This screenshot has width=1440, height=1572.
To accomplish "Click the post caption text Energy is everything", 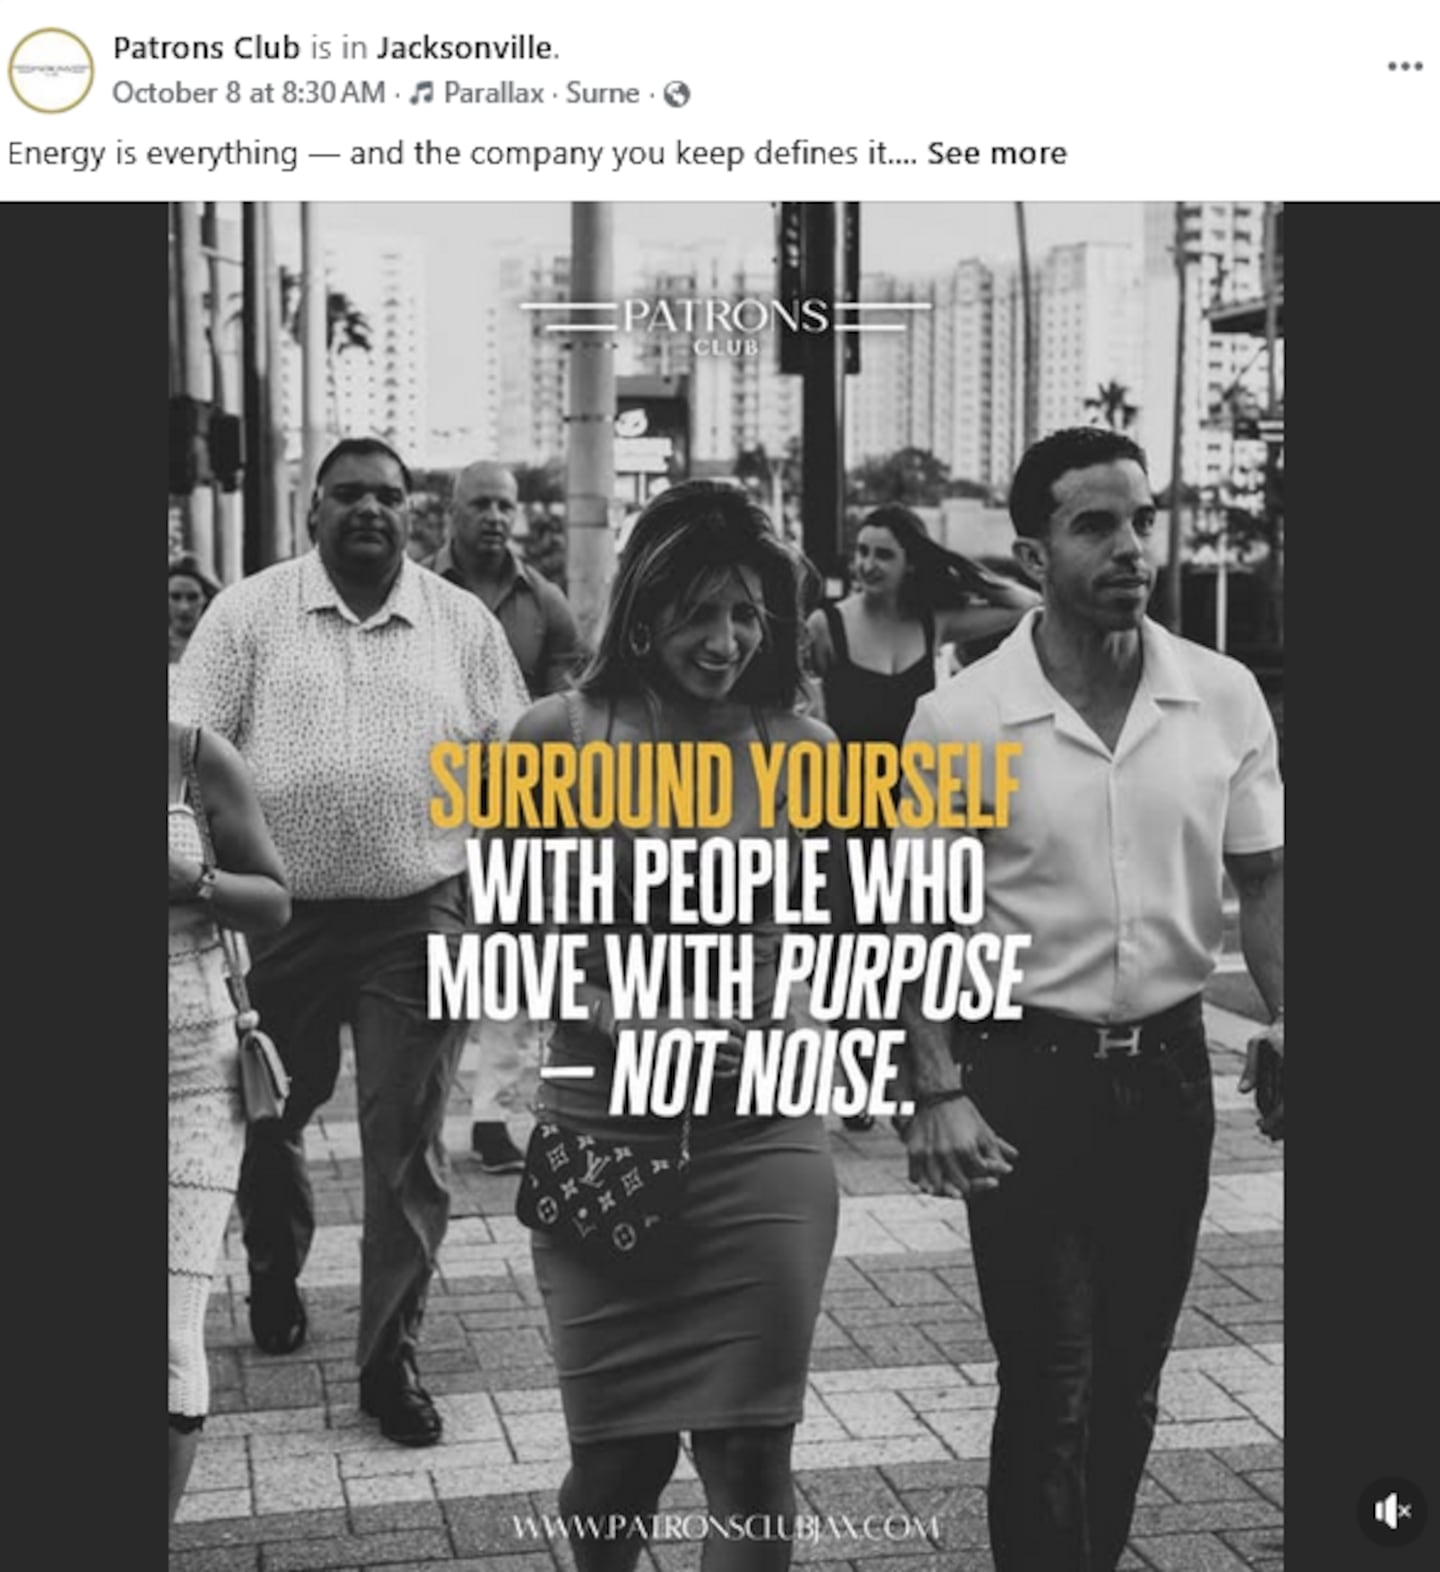I will 153,154.
